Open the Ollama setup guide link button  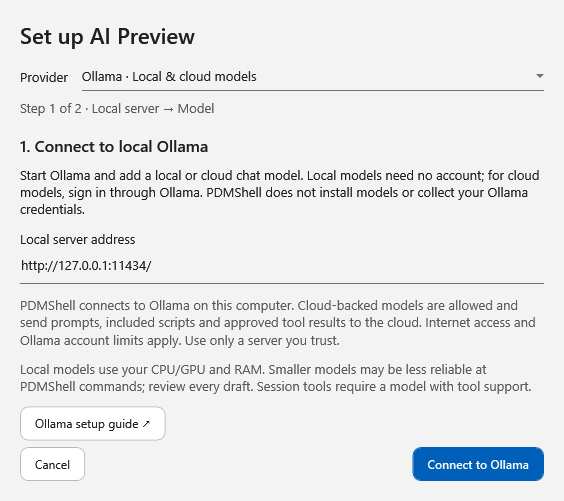click(x=93, y=424)
